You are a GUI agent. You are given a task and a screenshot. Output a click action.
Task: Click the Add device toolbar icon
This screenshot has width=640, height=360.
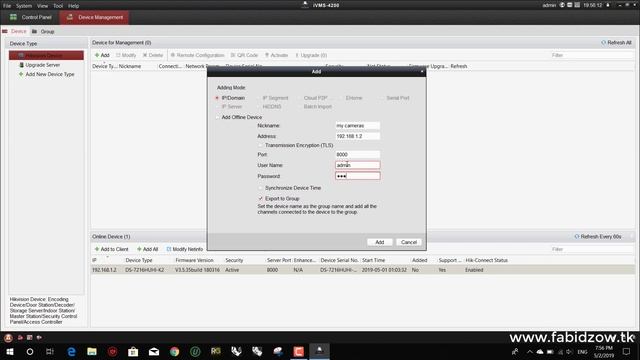(x=102, y=55)
